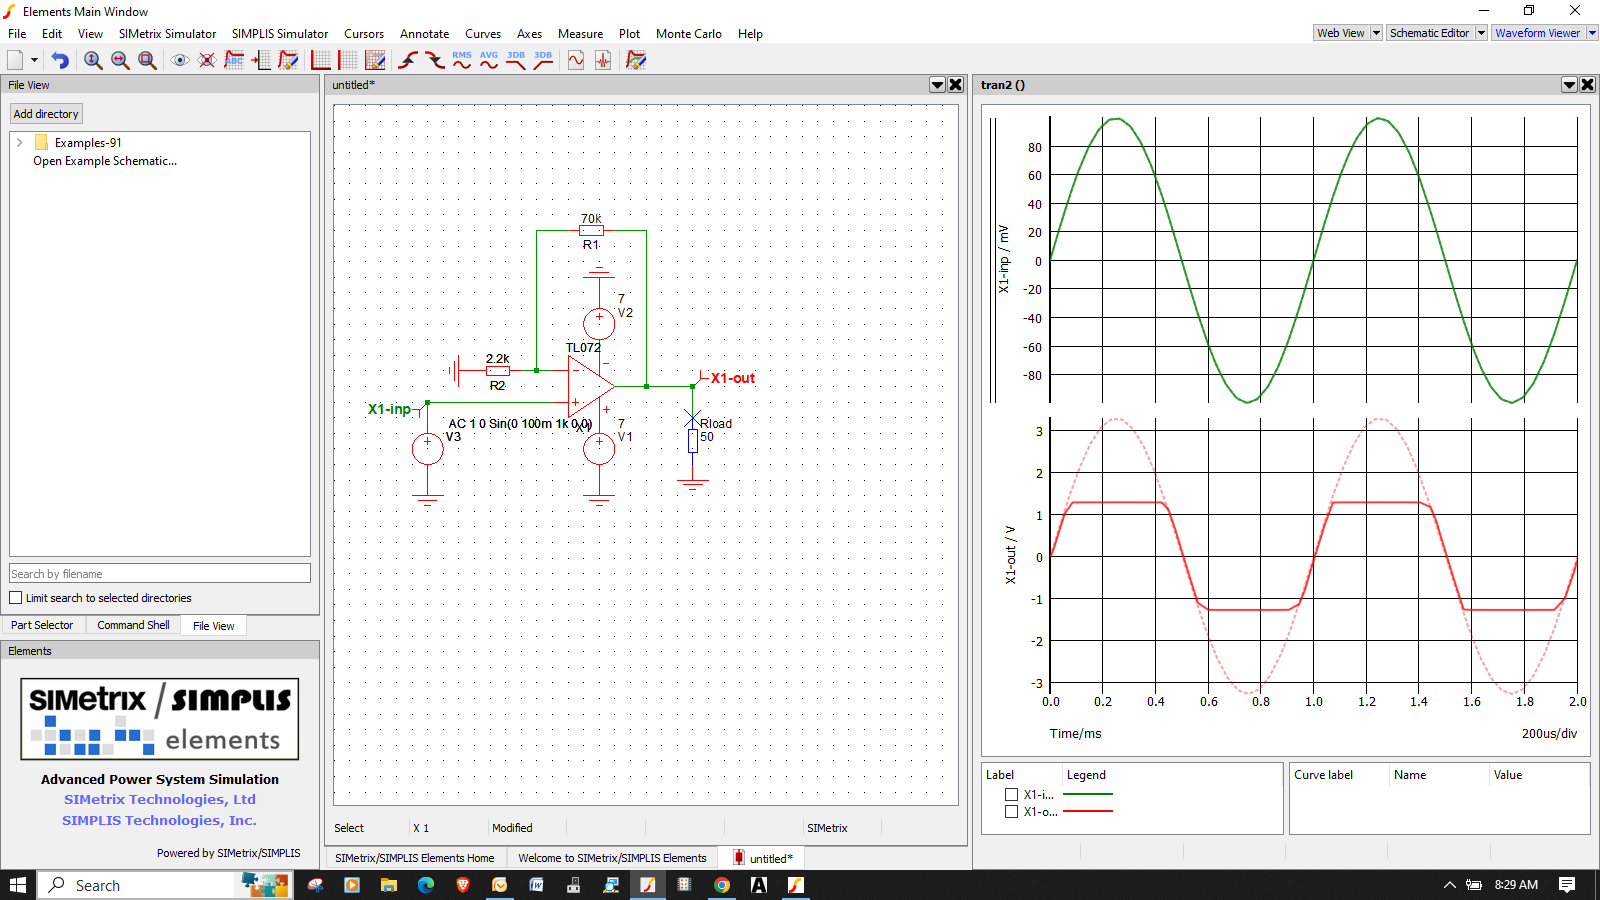Viewport: 1600px width, 900px height.
Task: Click the Add directory button
Action: click(x=46, y=114)
